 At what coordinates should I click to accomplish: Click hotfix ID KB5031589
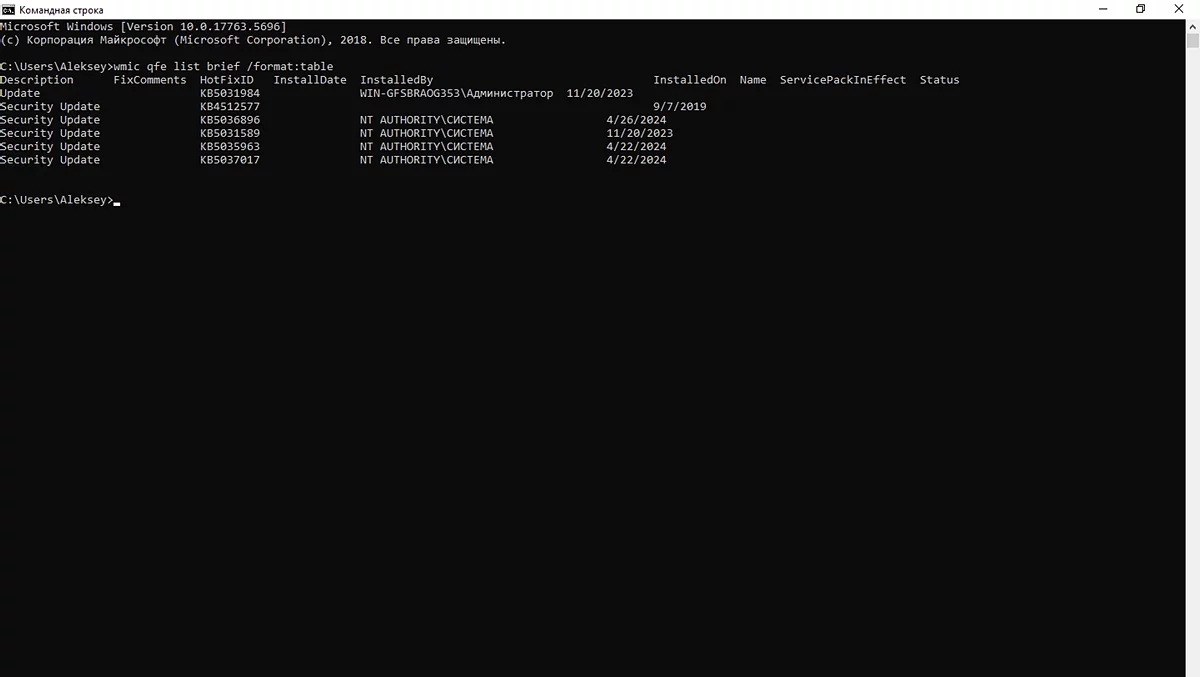click(x=230, y=133)
